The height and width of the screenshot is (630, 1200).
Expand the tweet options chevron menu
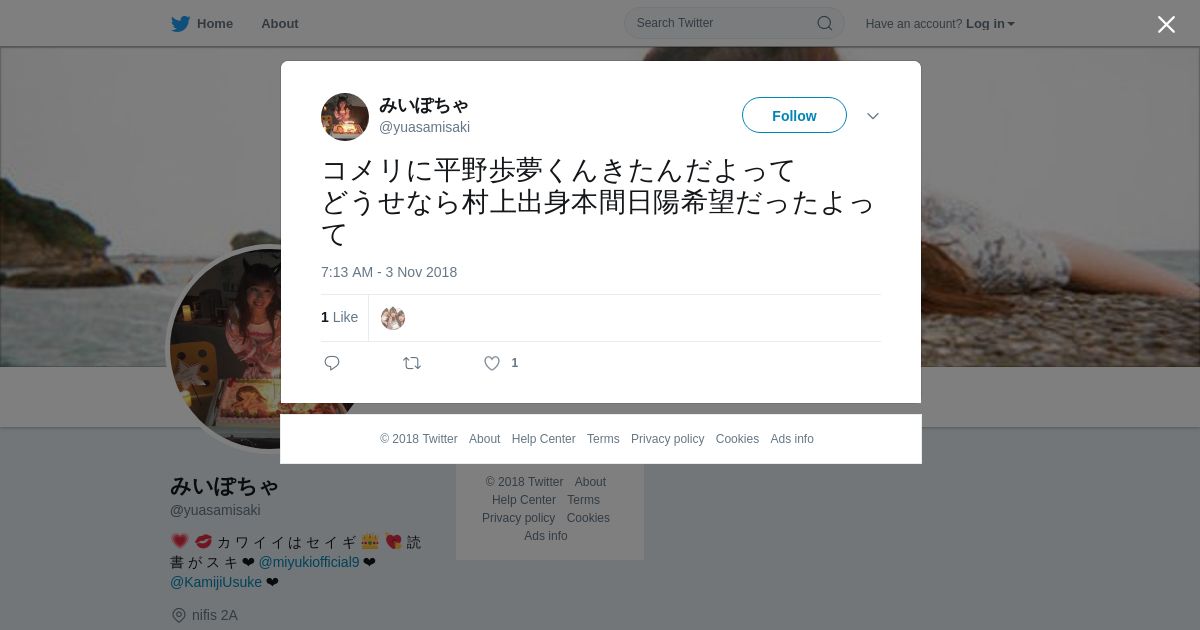point(873,116)
